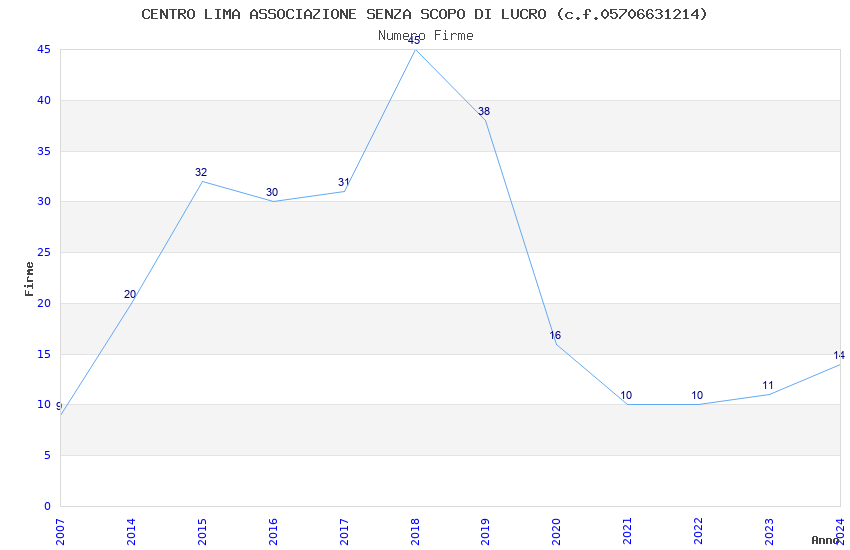Click the y-axis tick value 45
The image size is (850, 550).
point(44,49)
